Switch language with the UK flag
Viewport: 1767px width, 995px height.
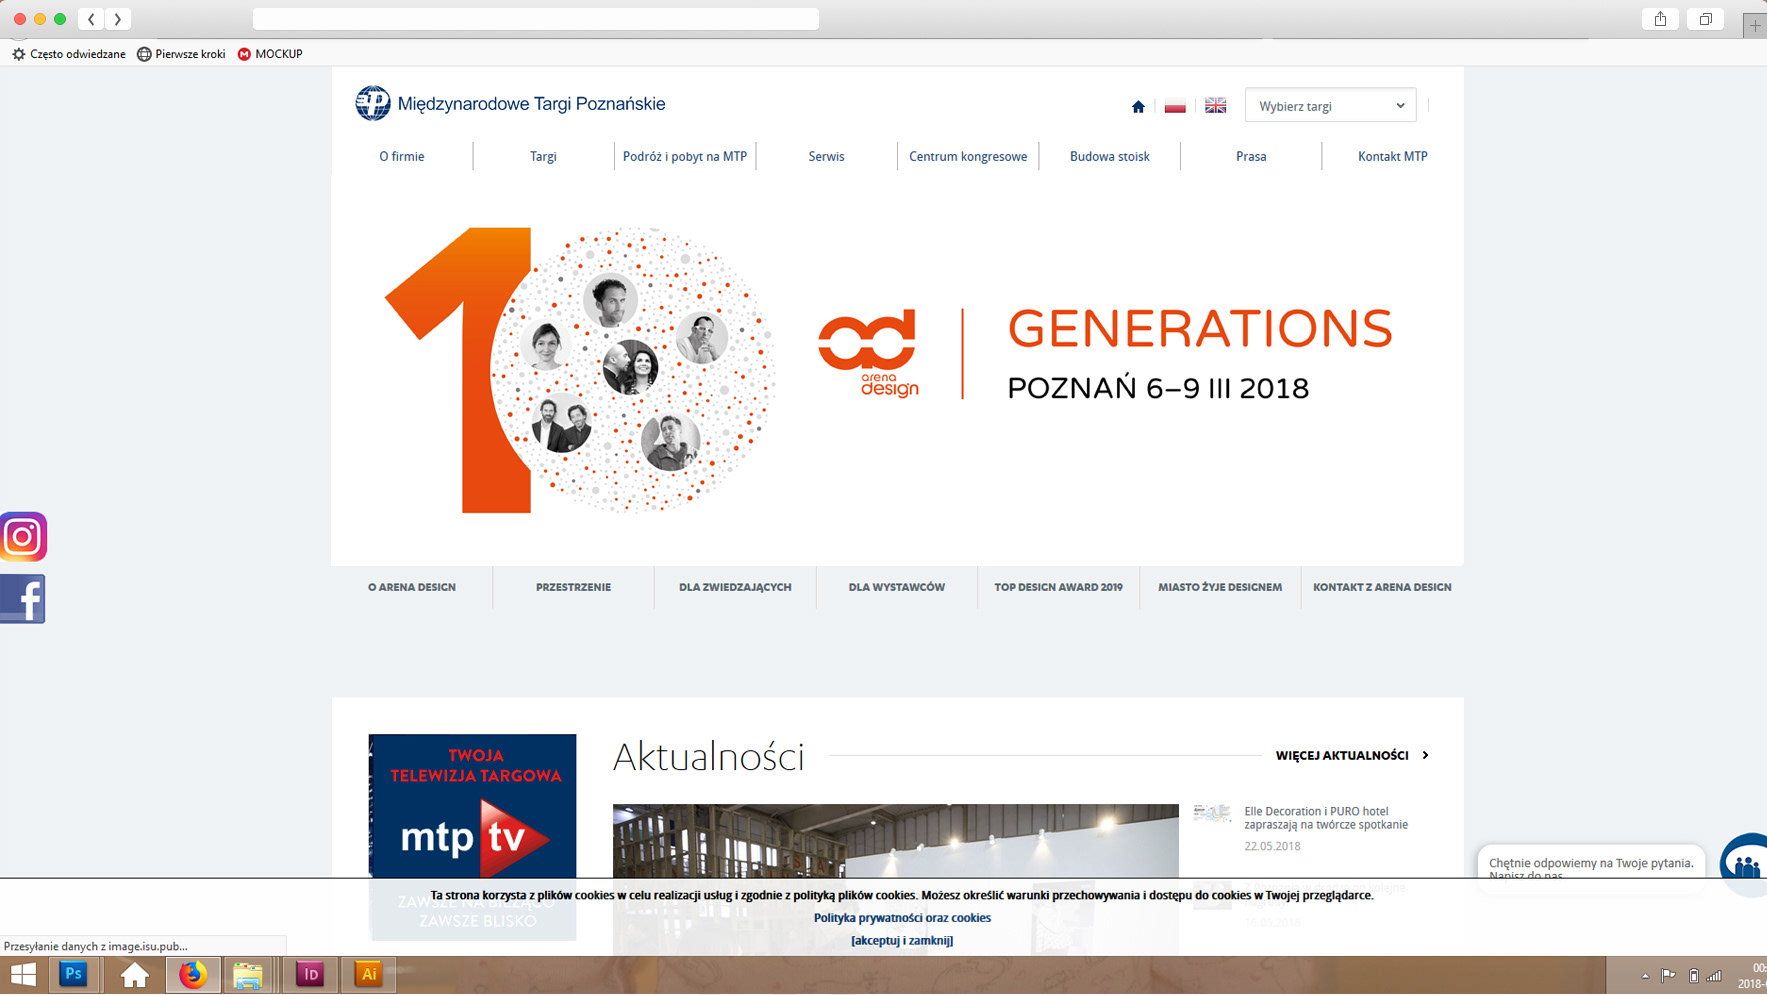(1215, 106)
